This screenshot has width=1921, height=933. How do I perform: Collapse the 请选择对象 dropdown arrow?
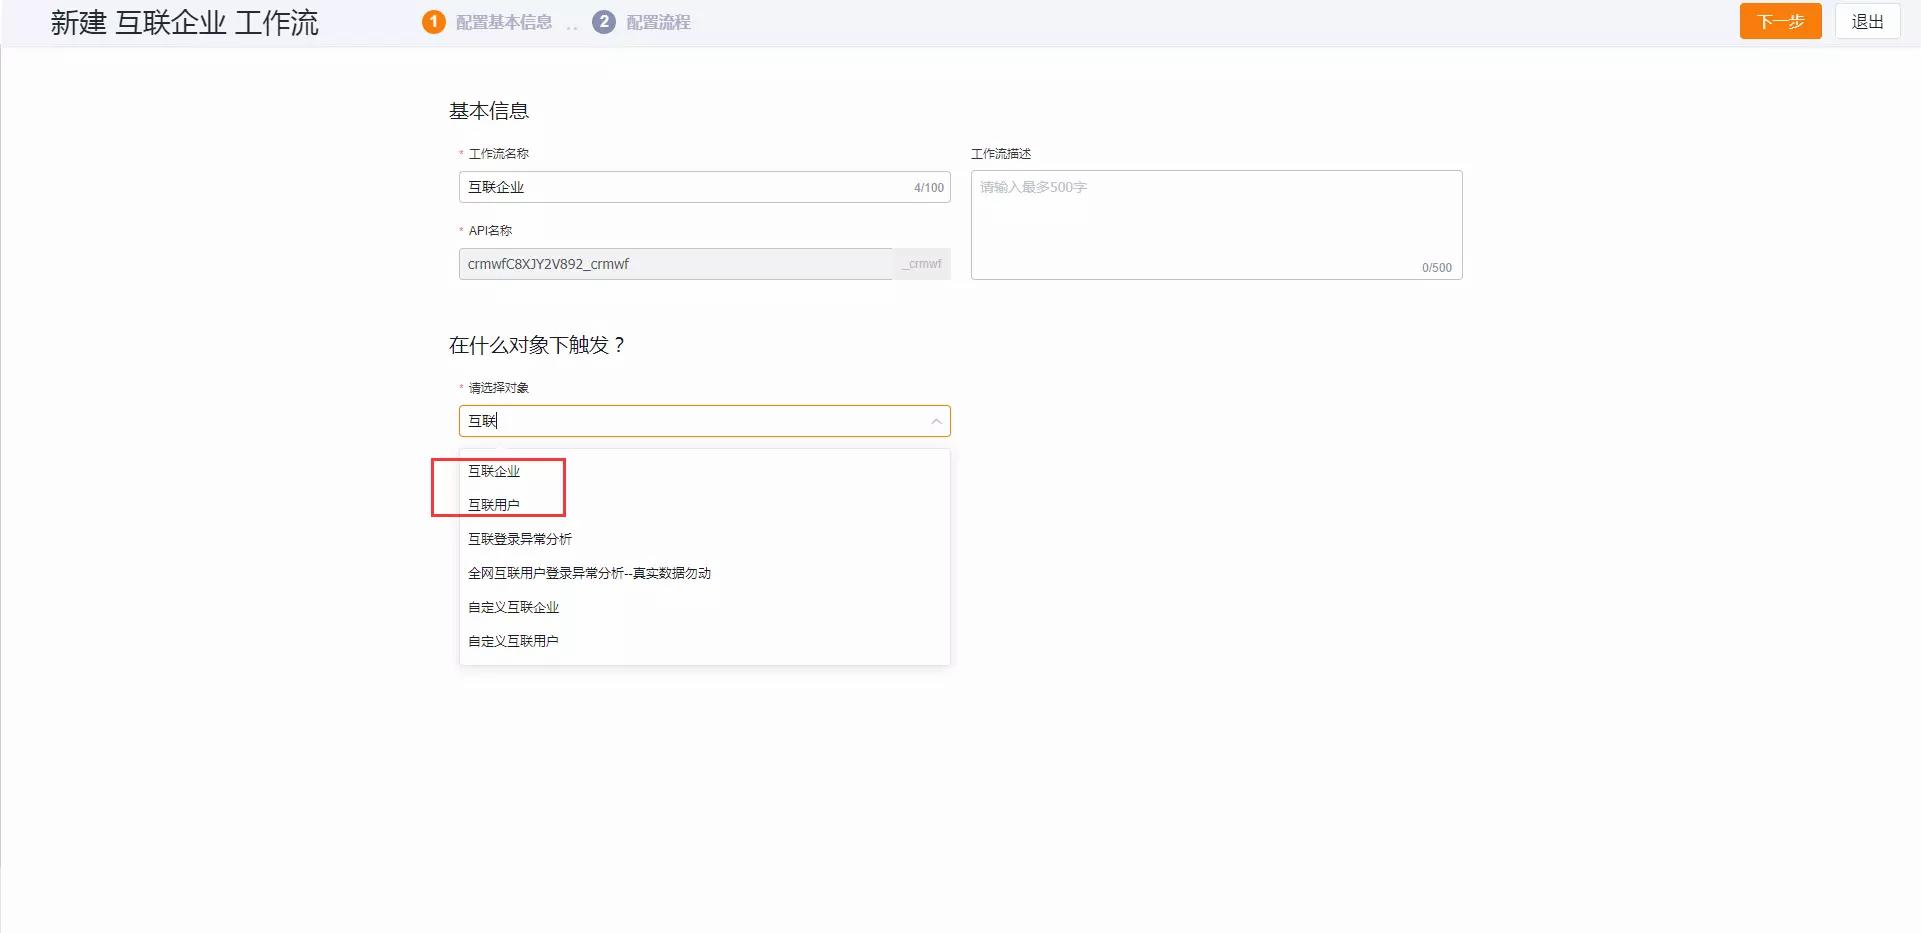tap(936, 421)
